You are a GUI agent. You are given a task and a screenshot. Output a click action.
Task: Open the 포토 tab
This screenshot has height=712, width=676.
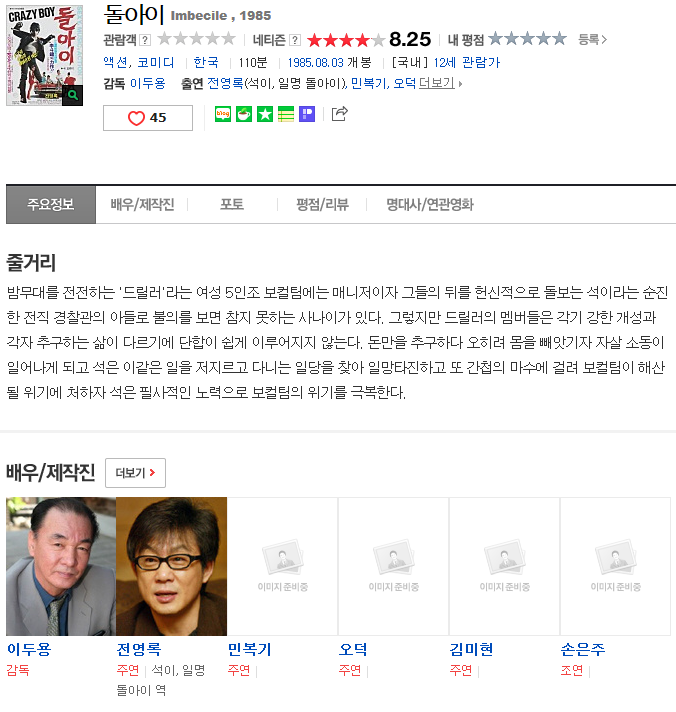232,204
